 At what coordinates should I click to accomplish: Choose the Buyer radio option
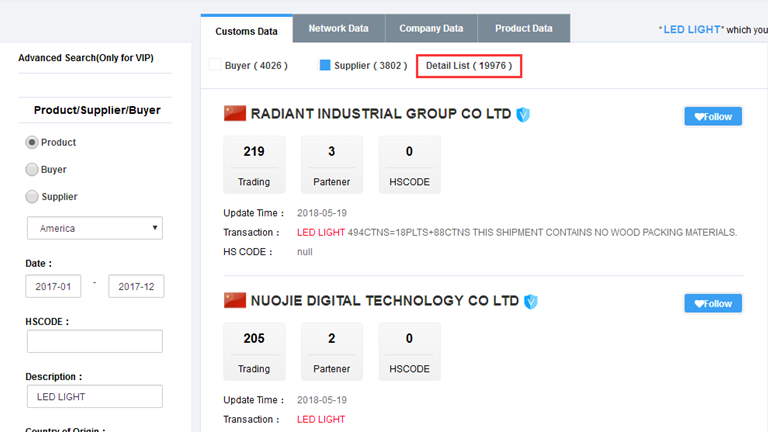tap(32, 170)
